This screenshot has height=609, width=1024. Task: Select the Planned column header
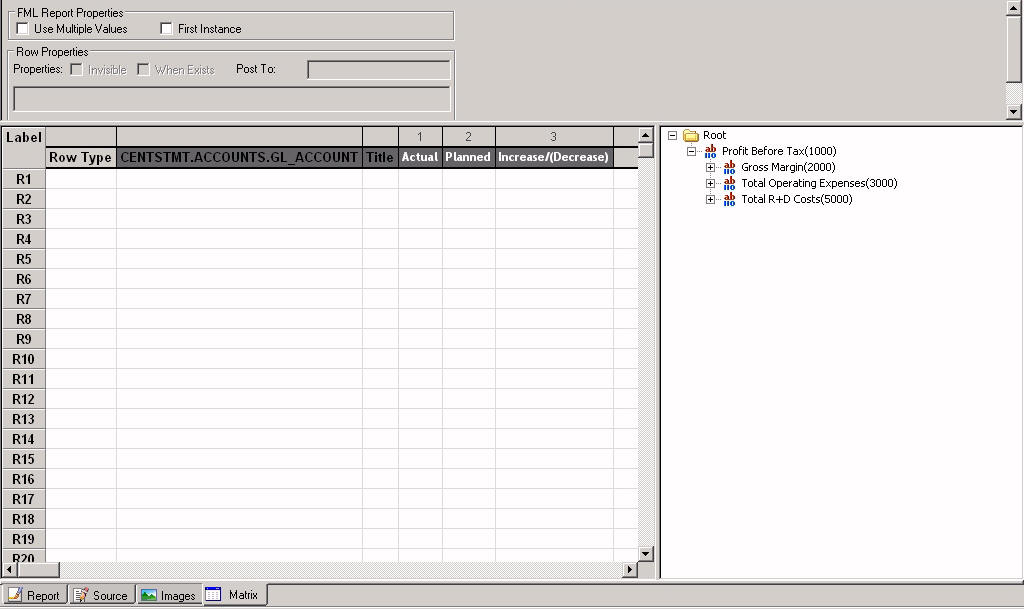[x=468, y=157]
